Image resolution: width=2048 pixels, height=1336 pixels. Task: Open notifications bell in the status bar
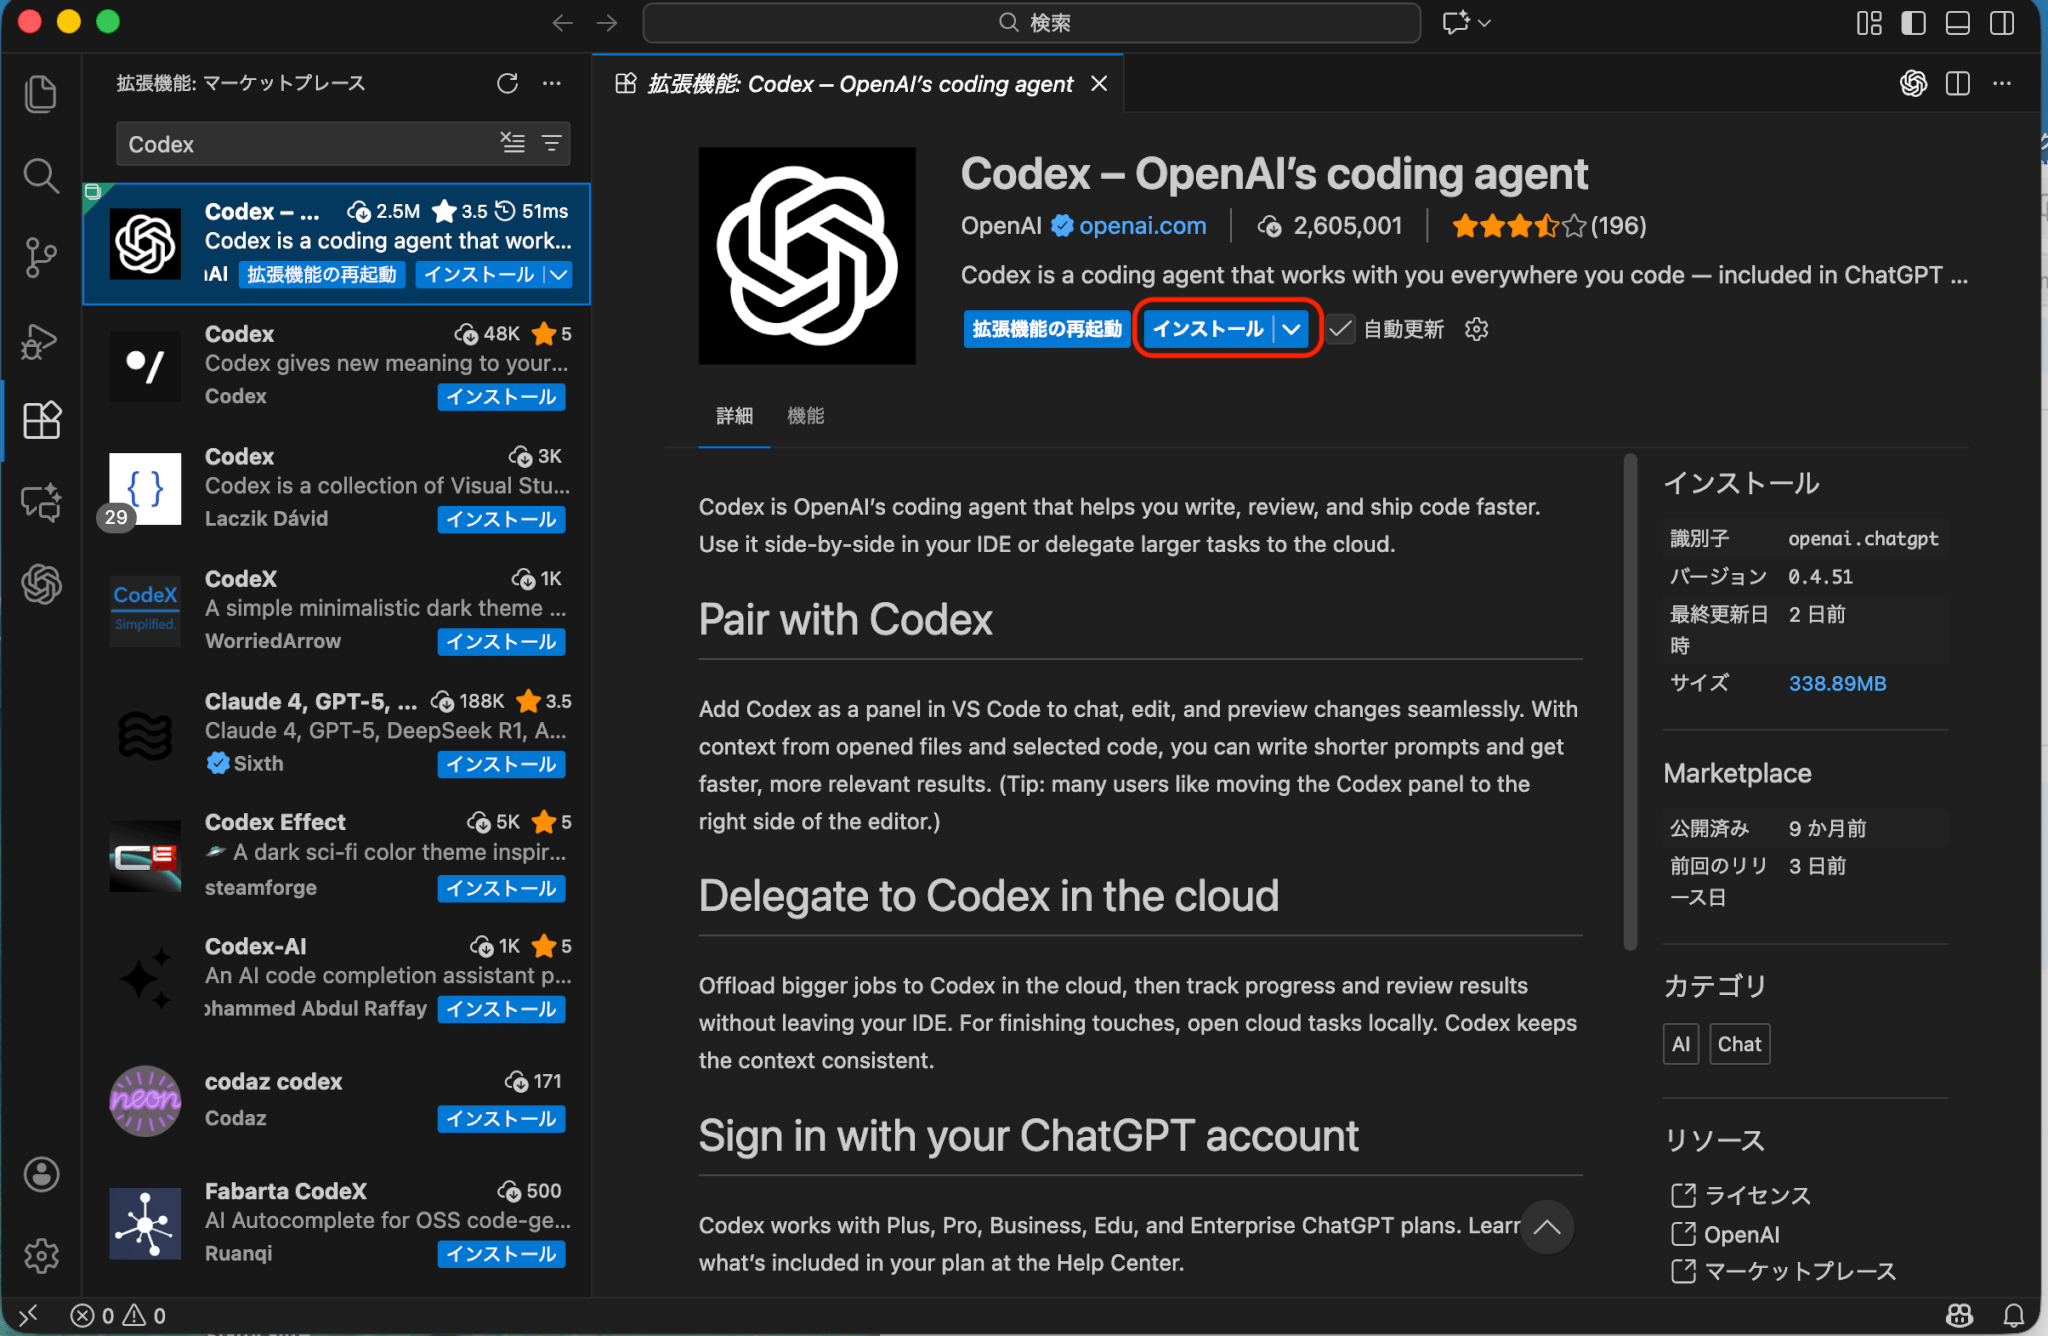pyautogui.click(x=2013, y=1315)
